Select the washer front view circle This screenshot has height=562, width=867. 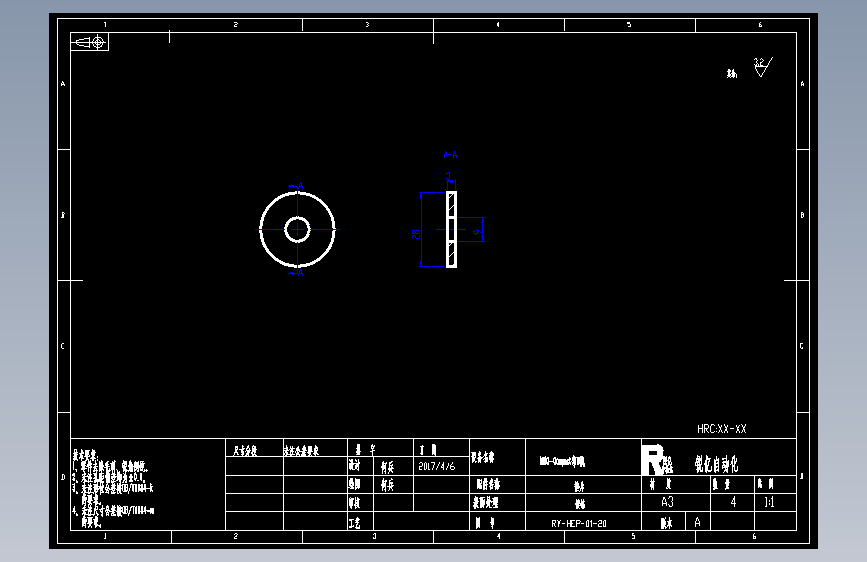(x=297, y=229)
